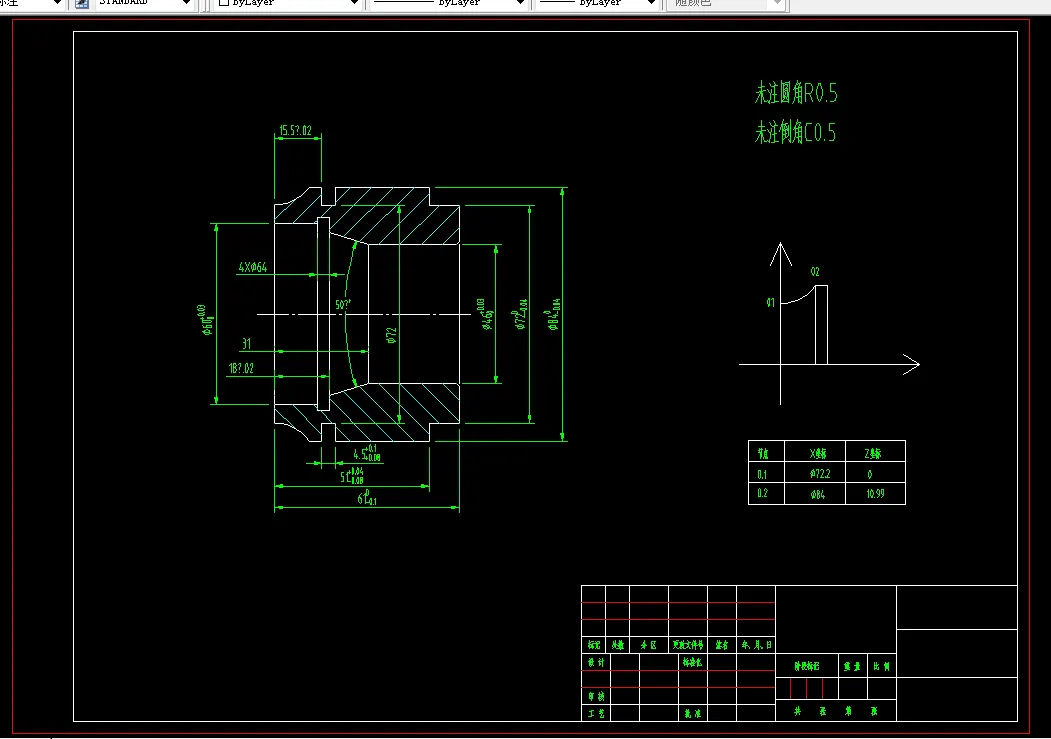Screen dimensions: 1051x739
Task: Click the Φ72.2 table cell
Action: tap(815, 474)
